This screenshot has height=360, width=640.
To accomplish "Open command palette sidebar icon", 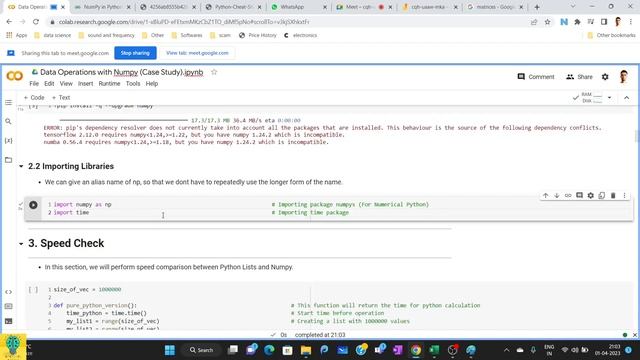I will tap(9, 306).
